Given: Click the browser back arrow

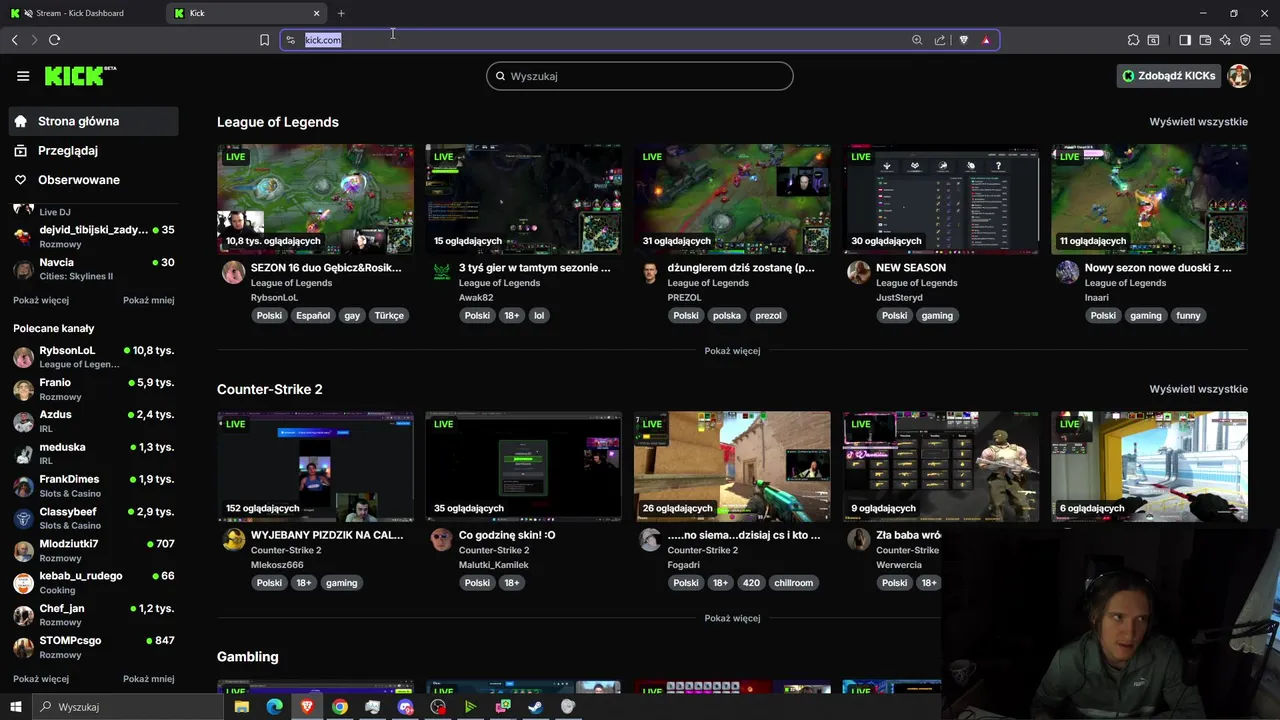Looking at the screenshot, I should point(14,40).
